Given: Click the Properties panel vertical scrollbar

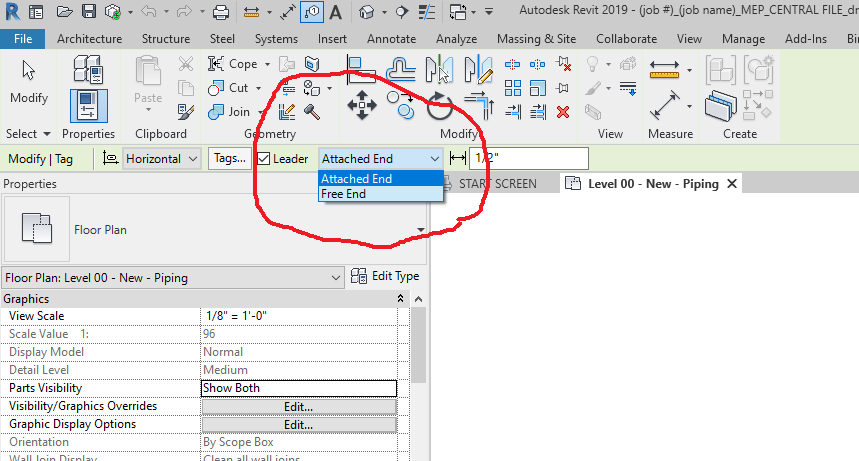Looking at the screenshot, I should point(419,345).
